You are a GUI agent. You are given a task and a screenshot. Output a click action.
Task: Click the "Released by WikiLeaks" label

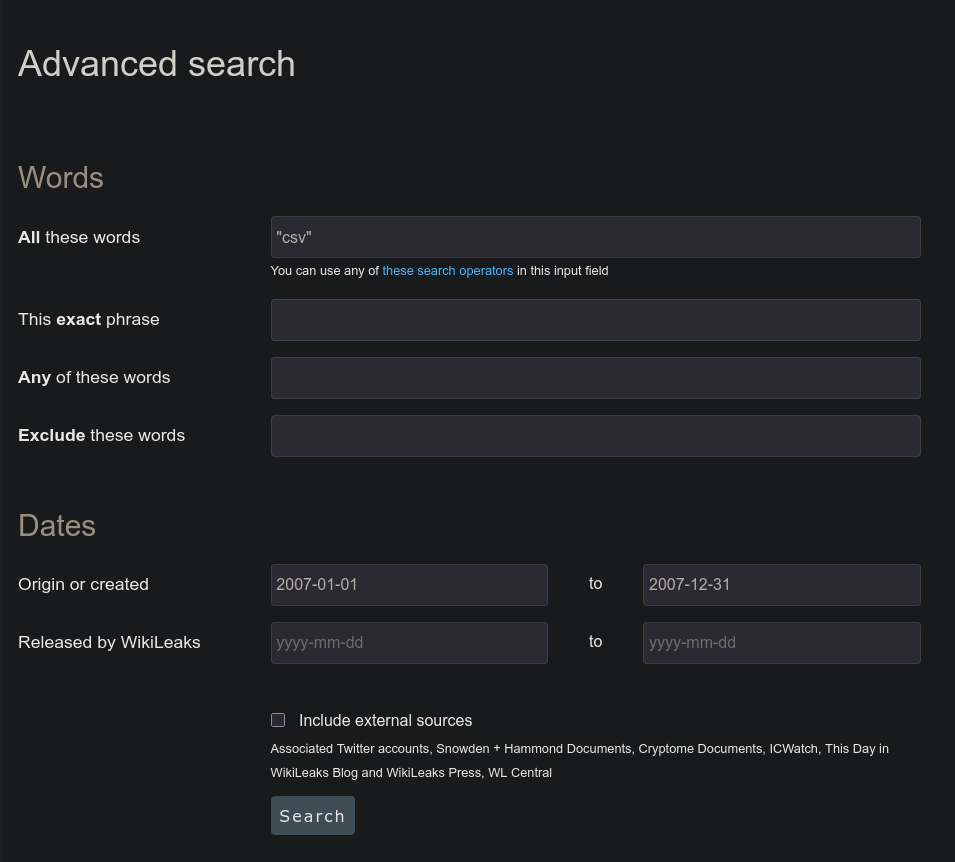click(x=109, y=643)
